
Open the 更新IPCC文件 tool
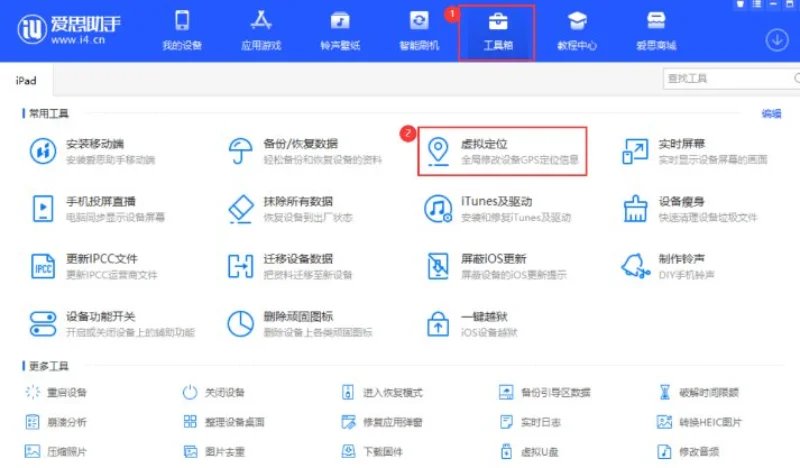coord(93,266)
